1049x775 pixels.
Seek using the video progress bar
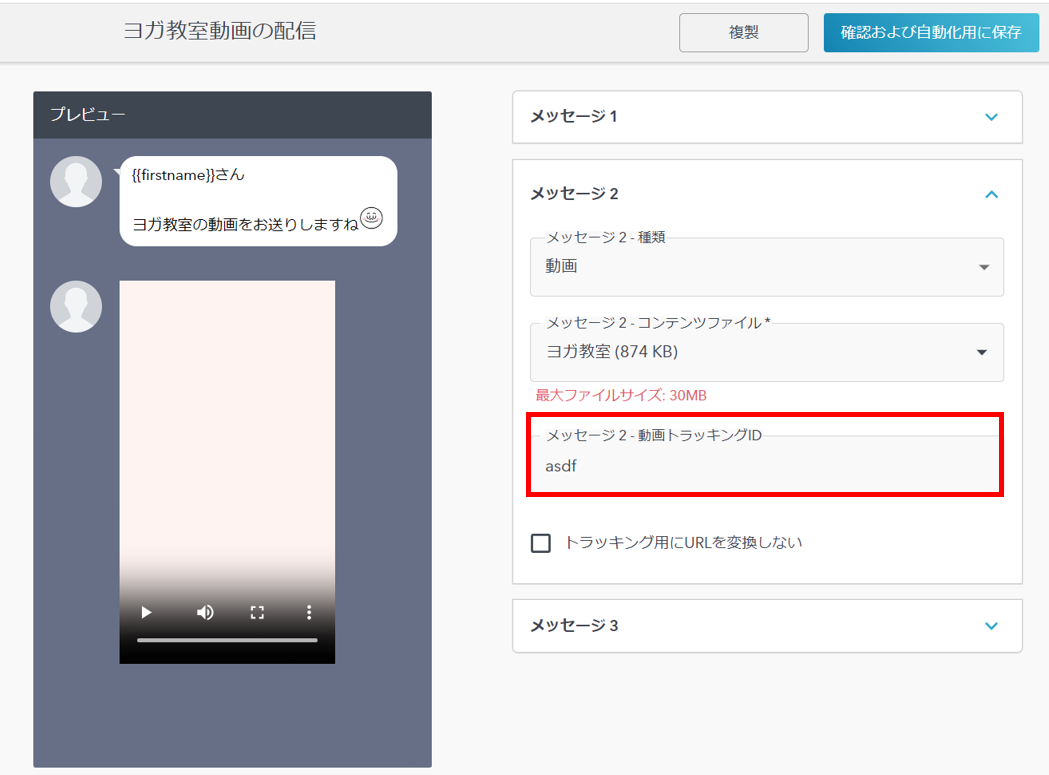point(227,640)
